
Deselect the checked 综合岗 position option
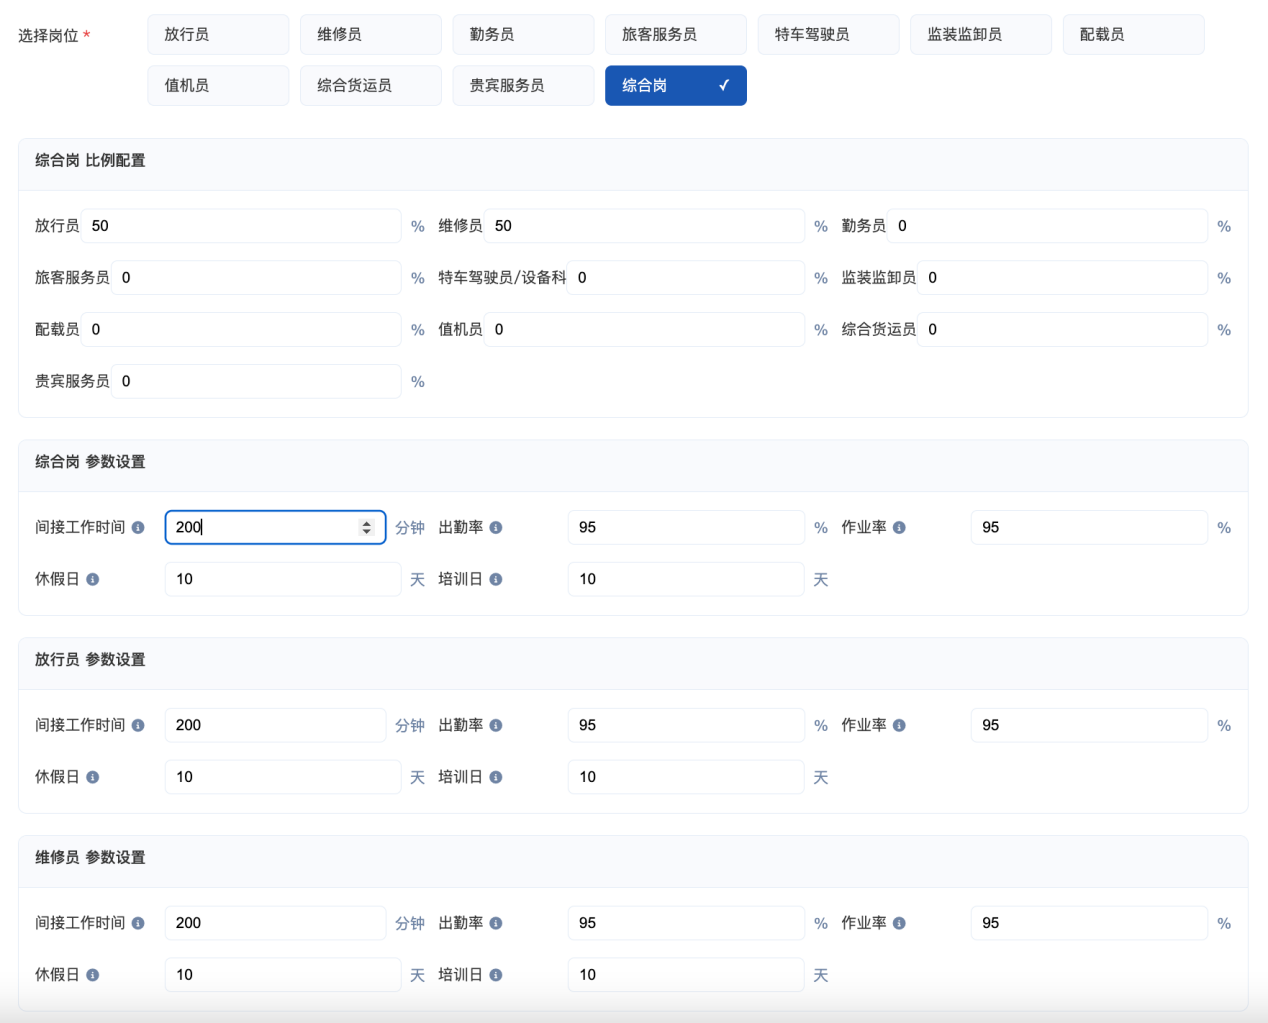point(676,86)
